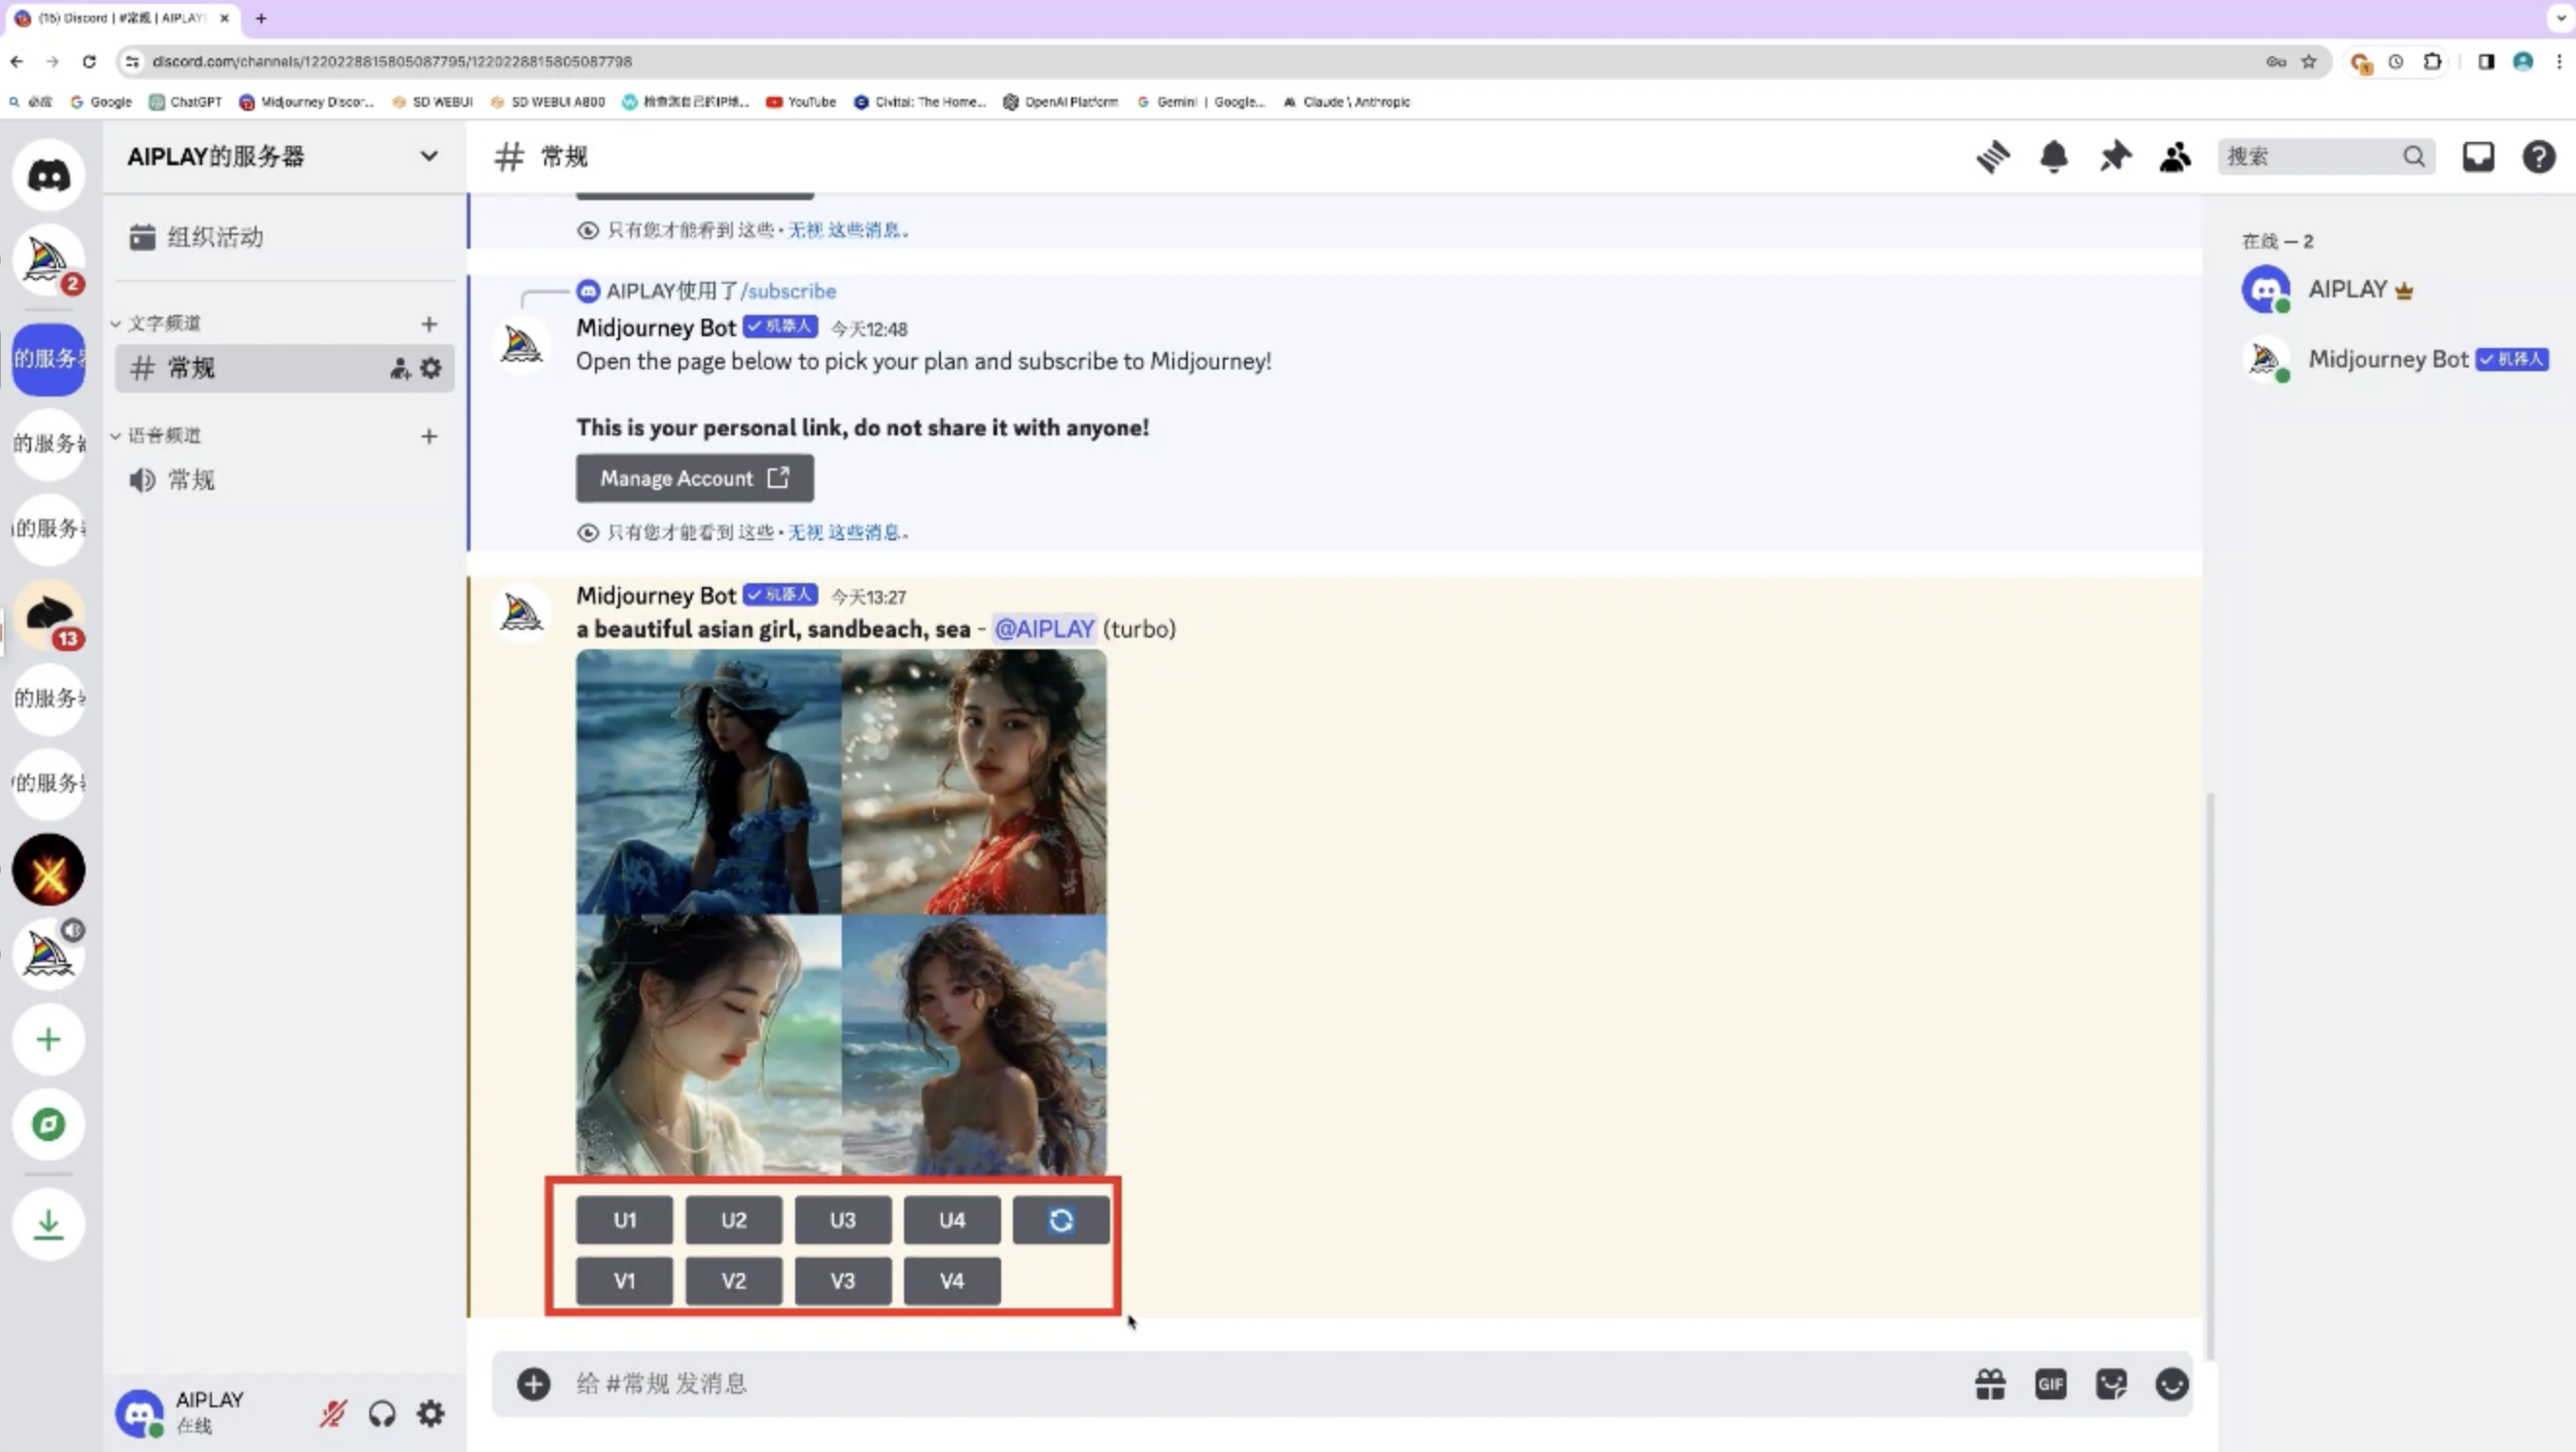This screenshot has height=1452, width=2576.
Task: Reload the page in browser toolbar
Action: 89,62
